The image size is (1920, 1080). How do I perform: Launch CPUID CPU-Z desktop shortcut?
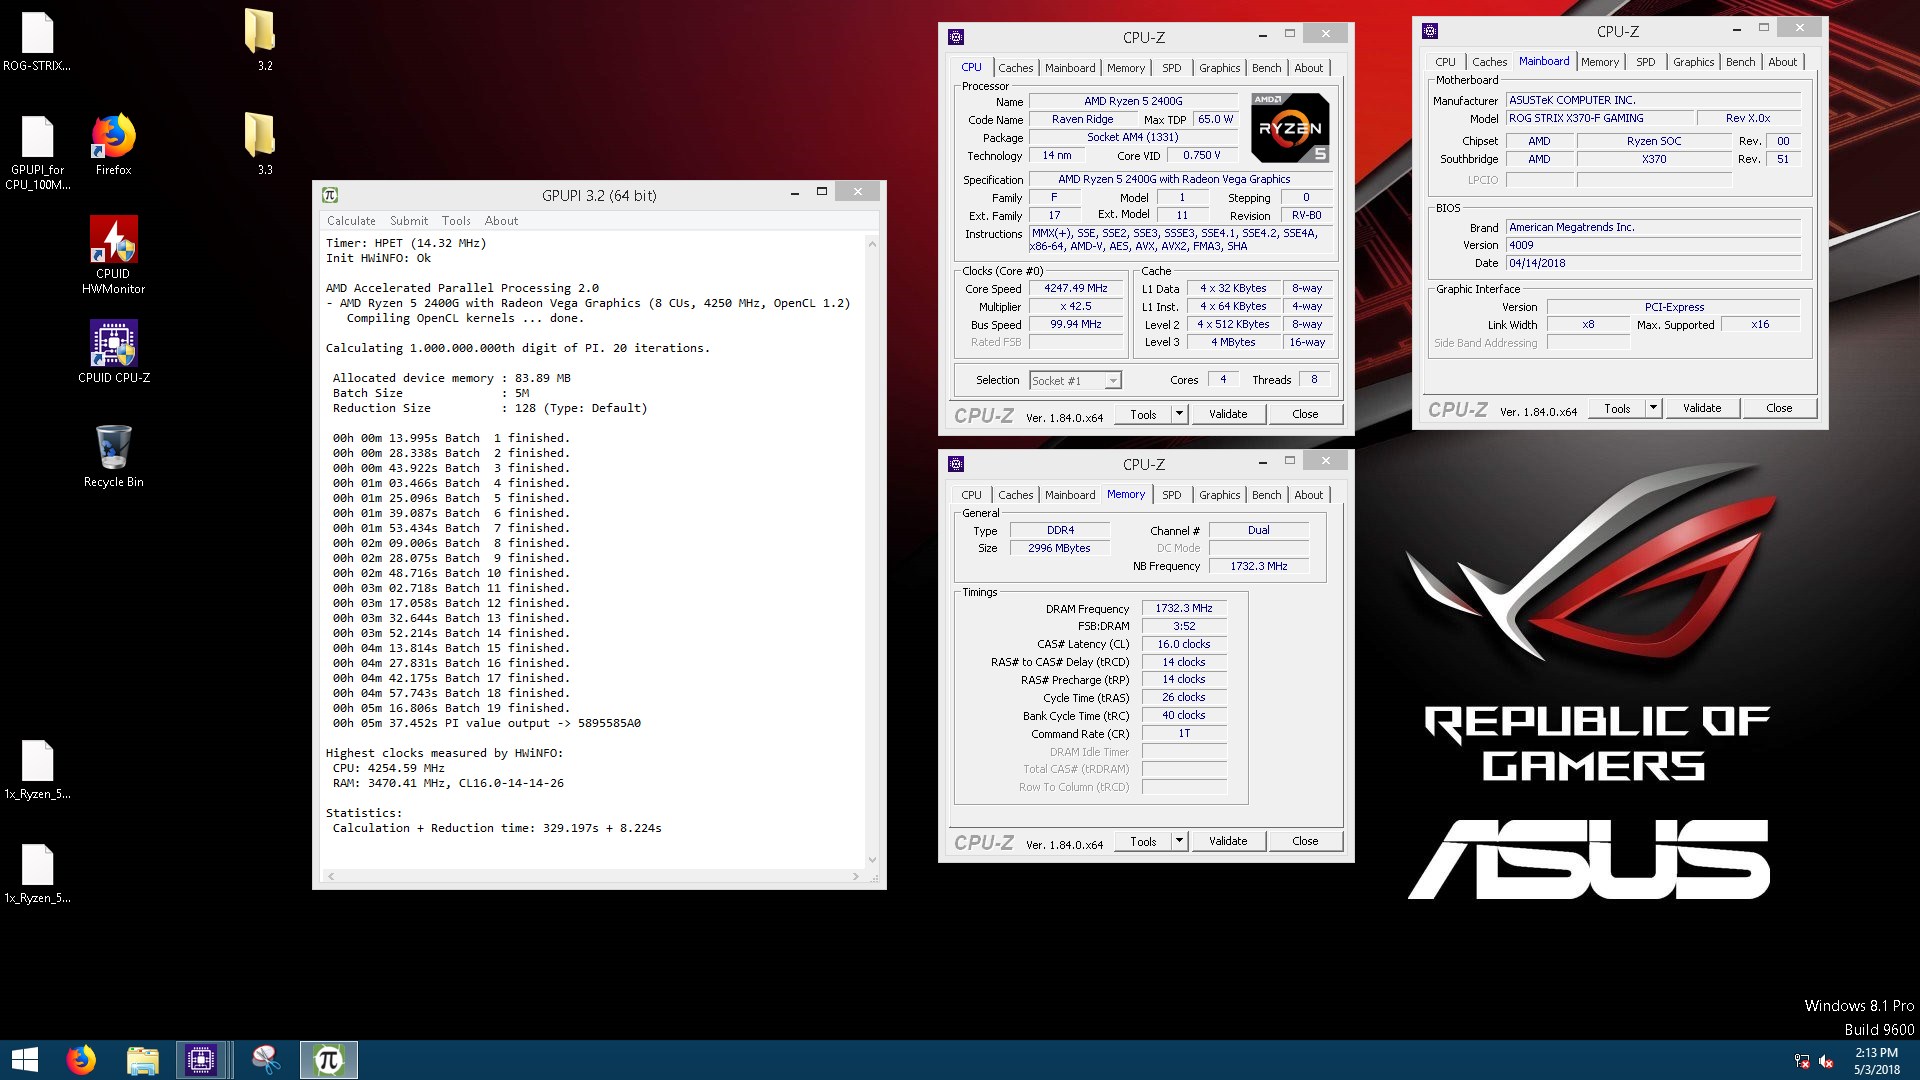[x=113, y=352]
